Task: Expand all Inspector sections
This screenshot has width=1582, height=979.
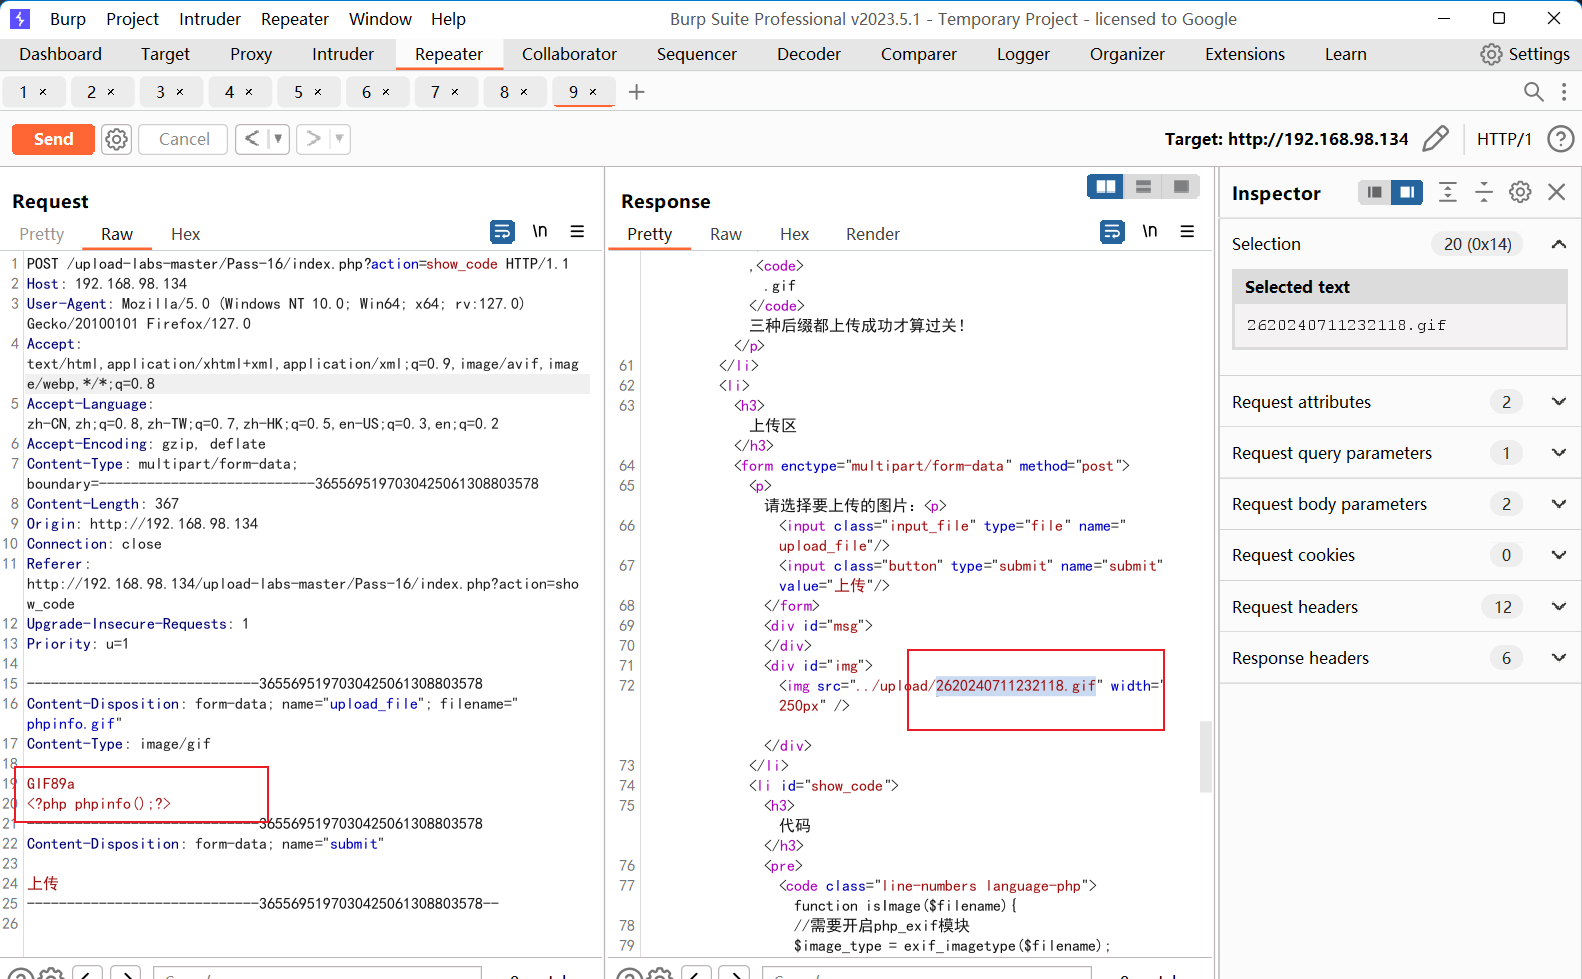Action: click(x=1447, y=192)
